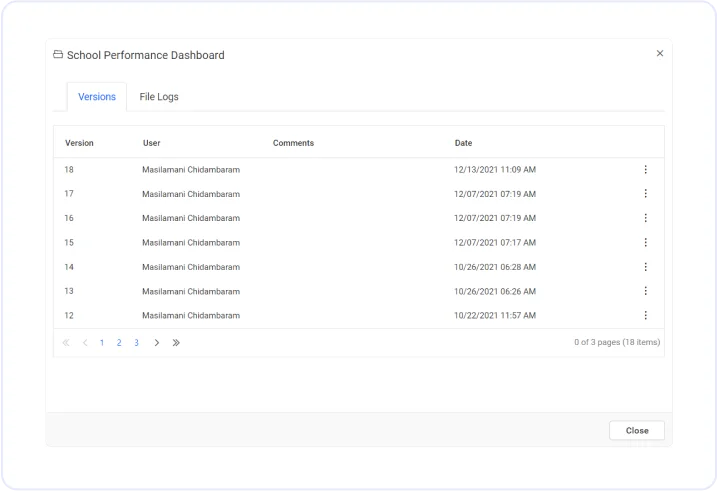The width and height of the screenshot is (717, 491).
Task: Click date 10/26/2021 06:26 AM
Action: [x=495, y=291]
